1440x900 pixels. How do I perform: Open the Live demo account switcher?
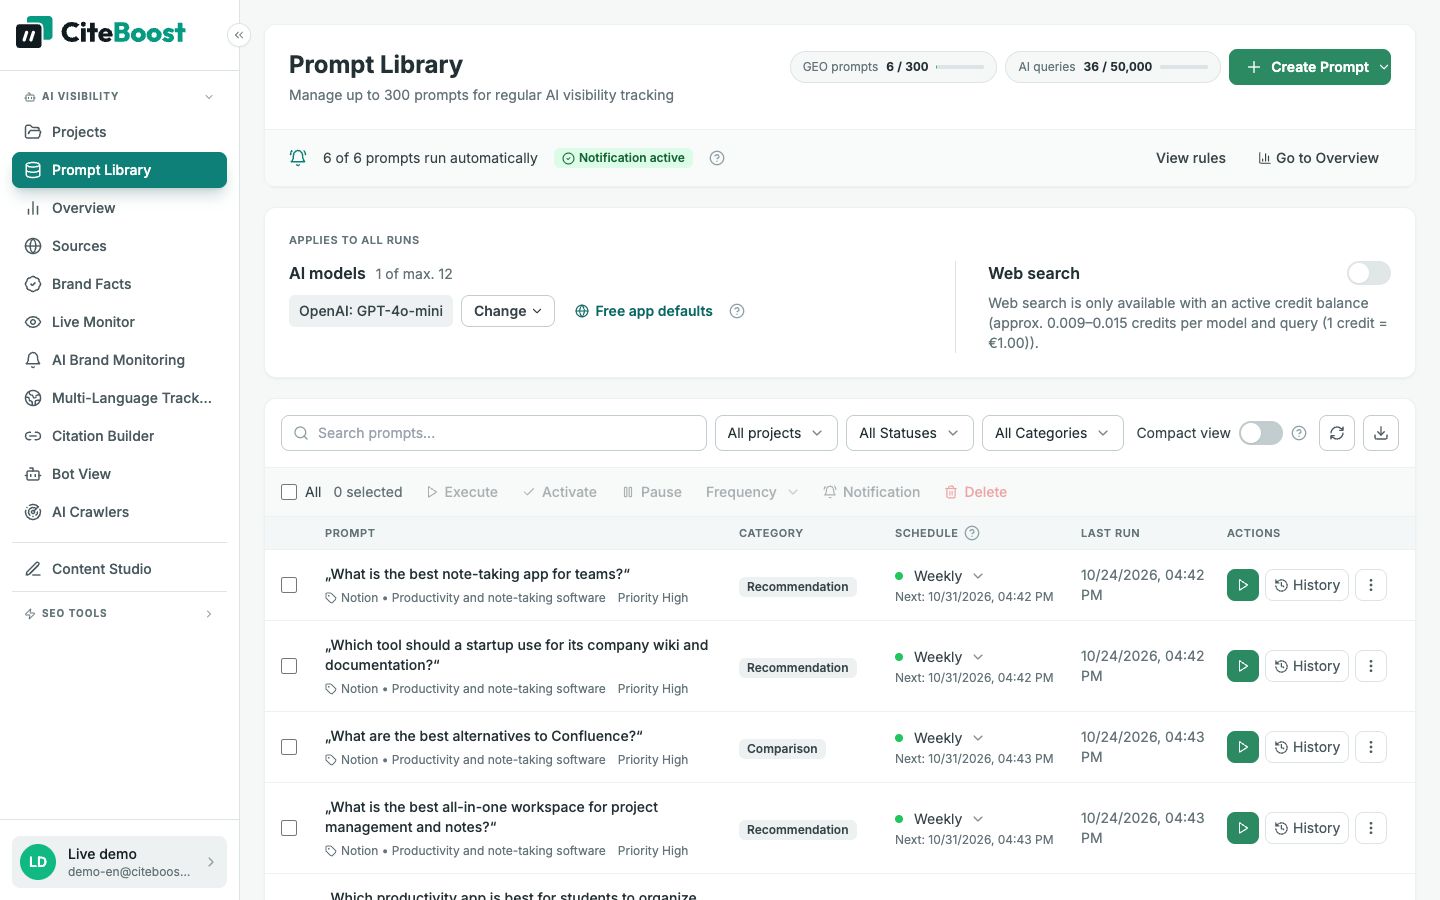click(119, 862)
